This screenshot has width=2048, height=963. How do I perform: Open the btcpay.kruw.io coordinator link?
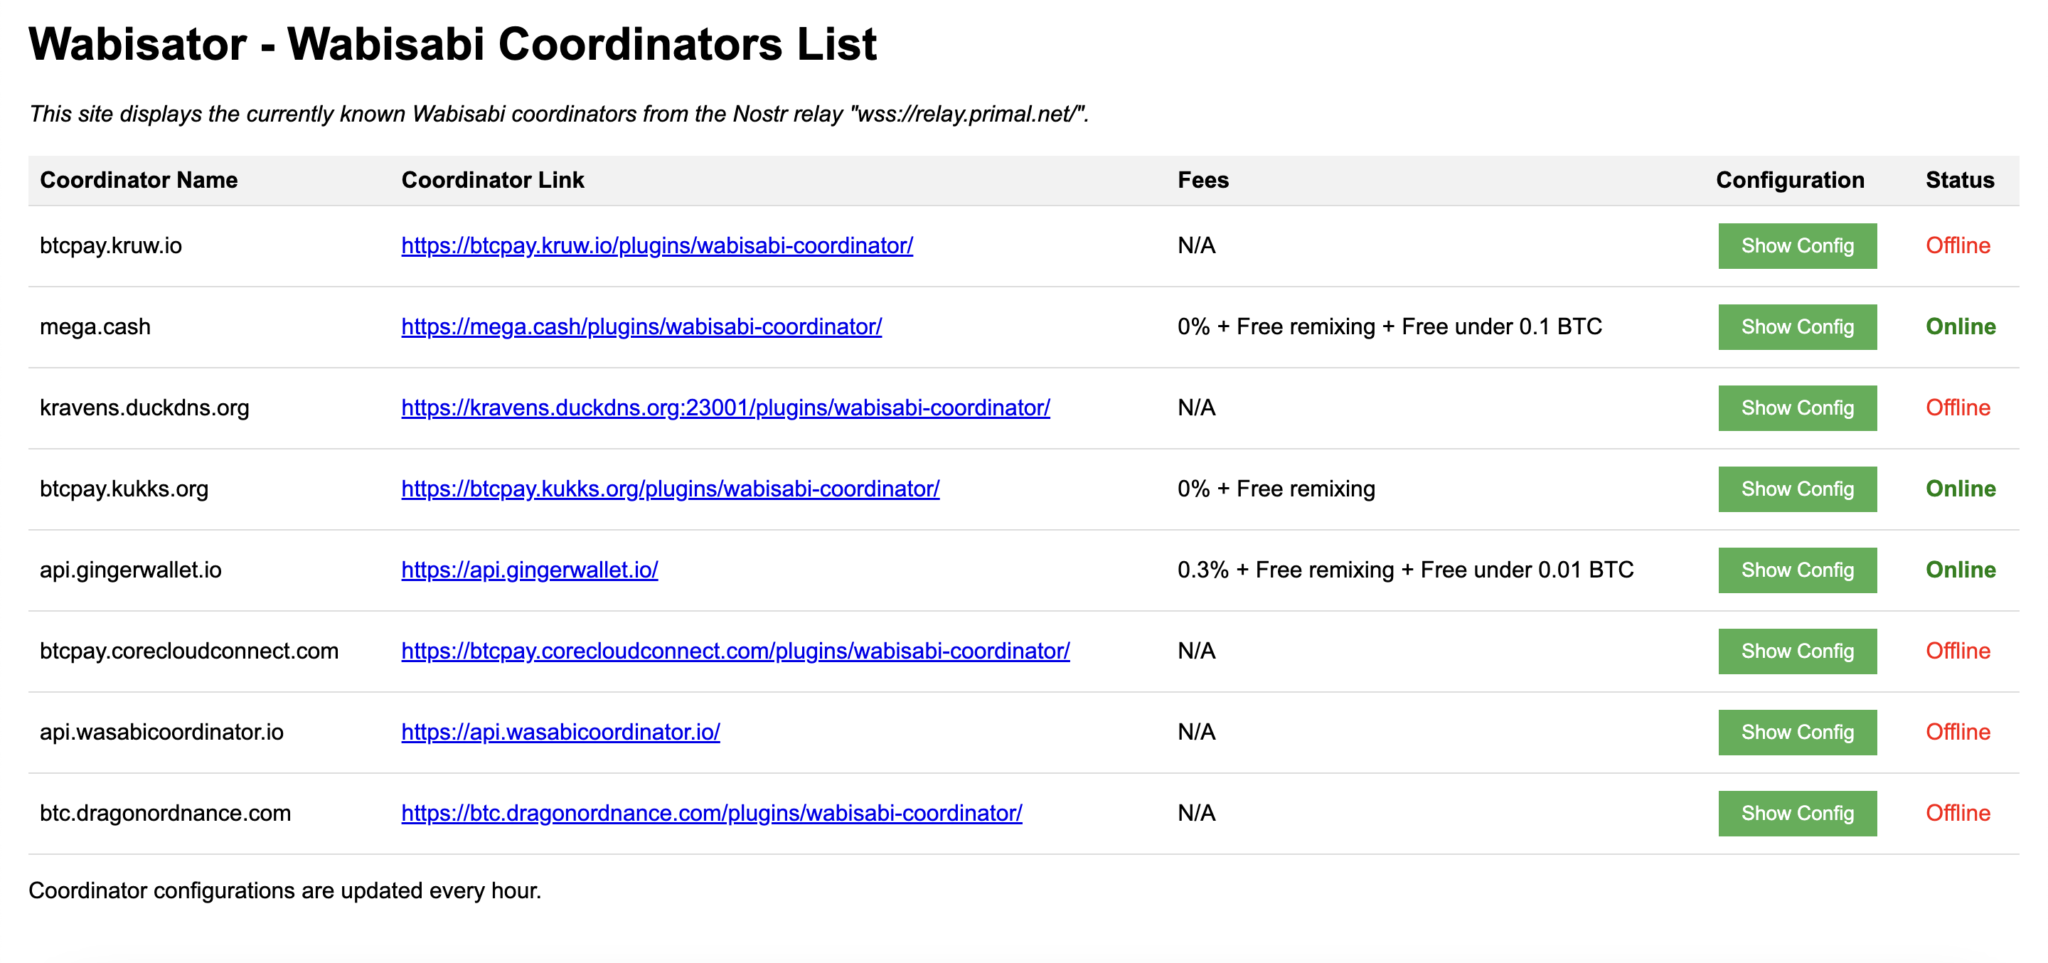pos(656,245)
